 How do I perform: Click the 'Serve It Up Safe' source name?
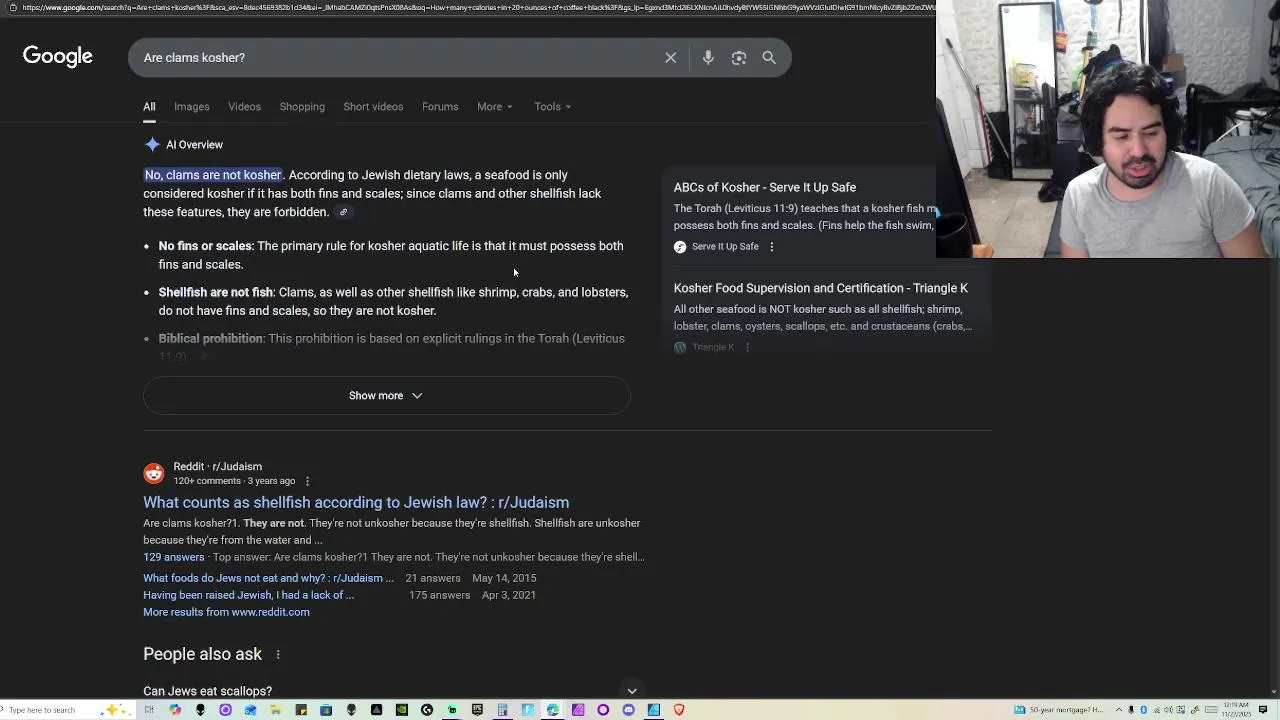tap(725, 247)
